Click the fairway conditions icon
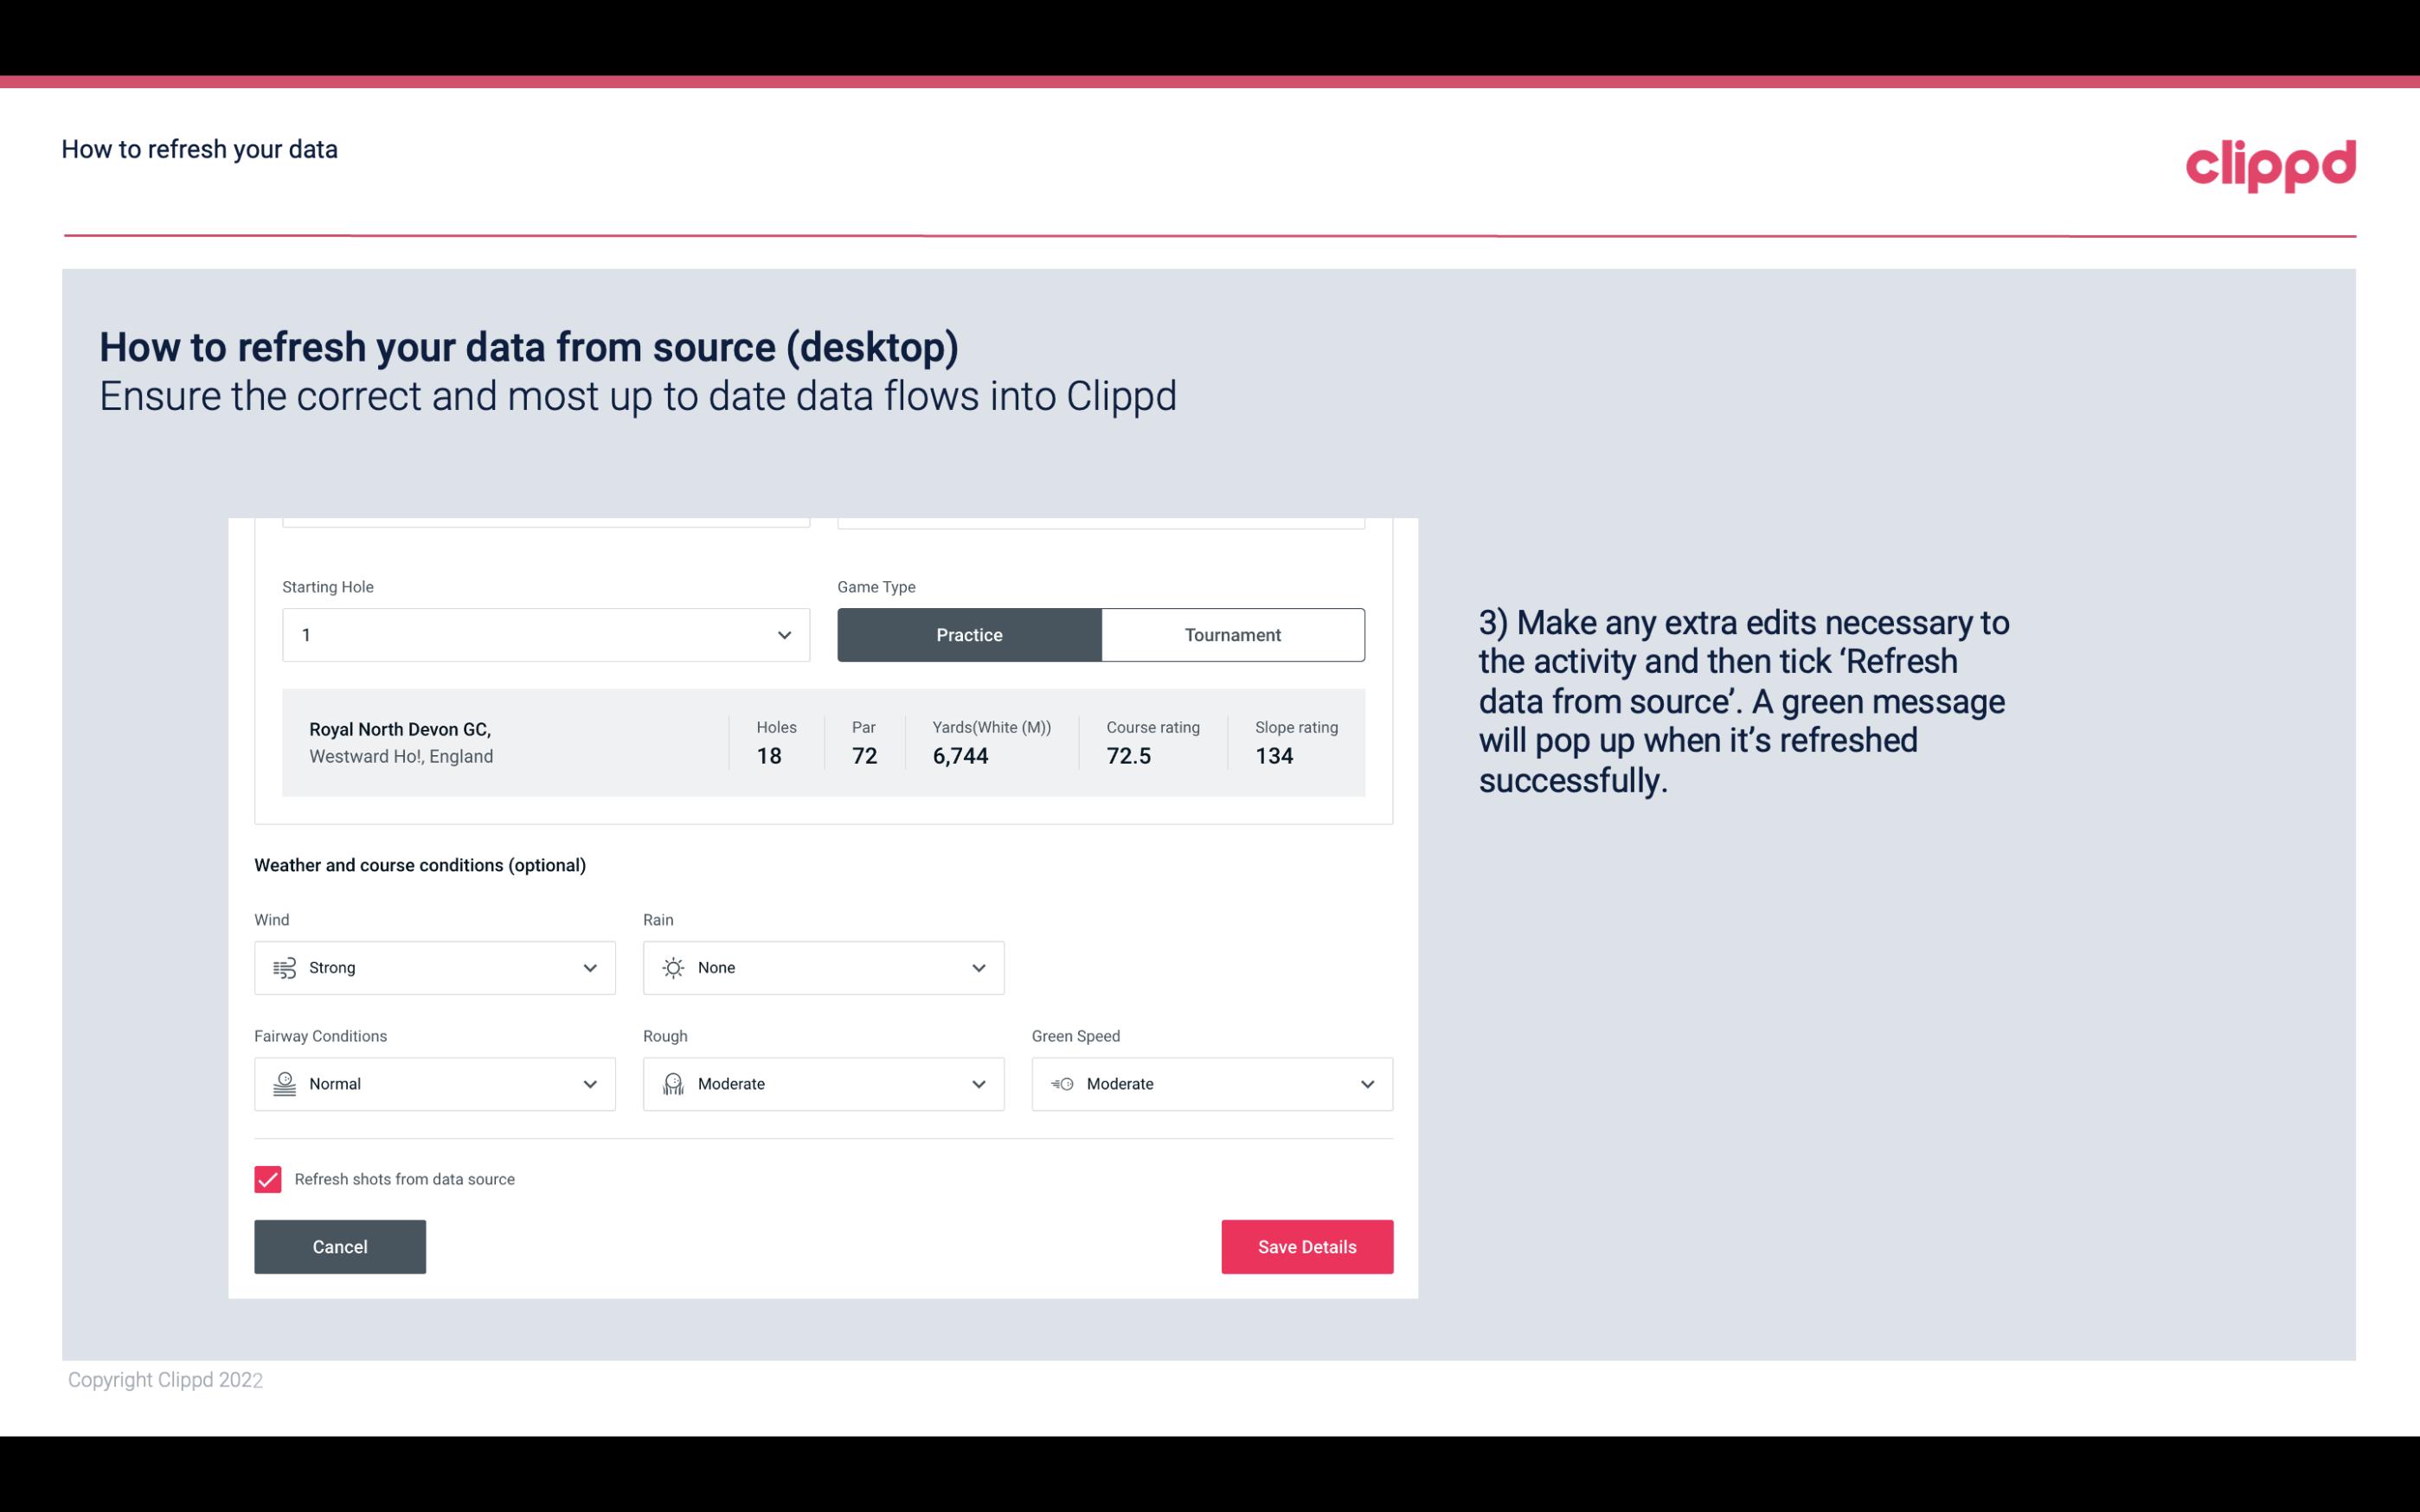Image resolution: width=2420 pixels, height=1512 pixels. click(x=282, y=1084)
